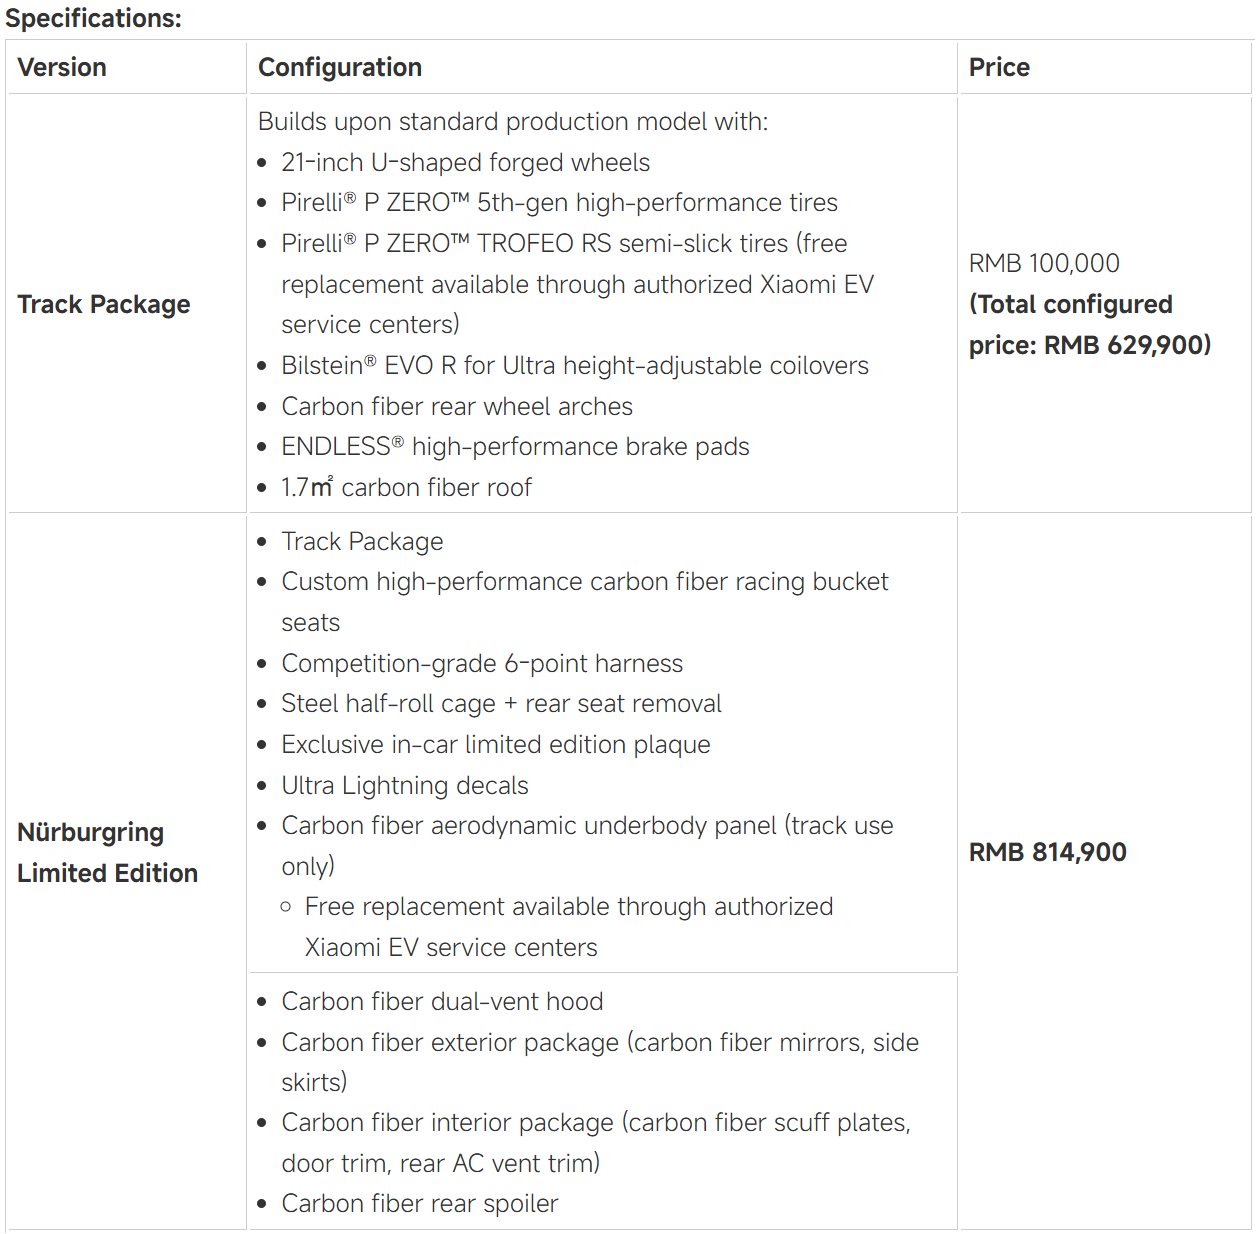Screen dimensions: 1257x1234
Task: Select "Carbon fiber dual-vent hood" bullet
Action: pyautogui.click(x=442, y=1001)
